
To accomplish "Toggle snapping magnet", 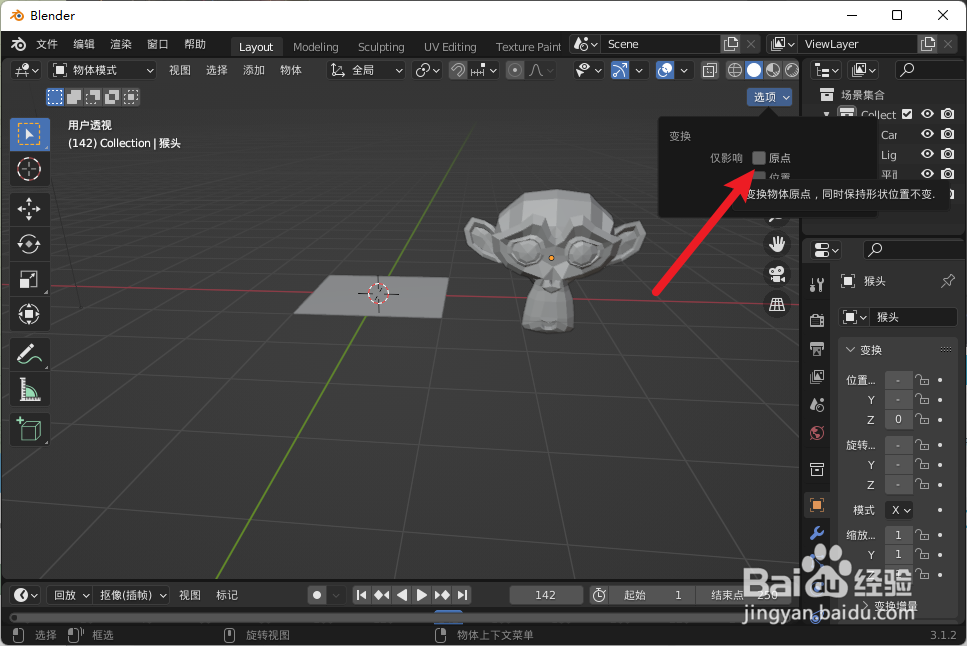I will (458, 70).
